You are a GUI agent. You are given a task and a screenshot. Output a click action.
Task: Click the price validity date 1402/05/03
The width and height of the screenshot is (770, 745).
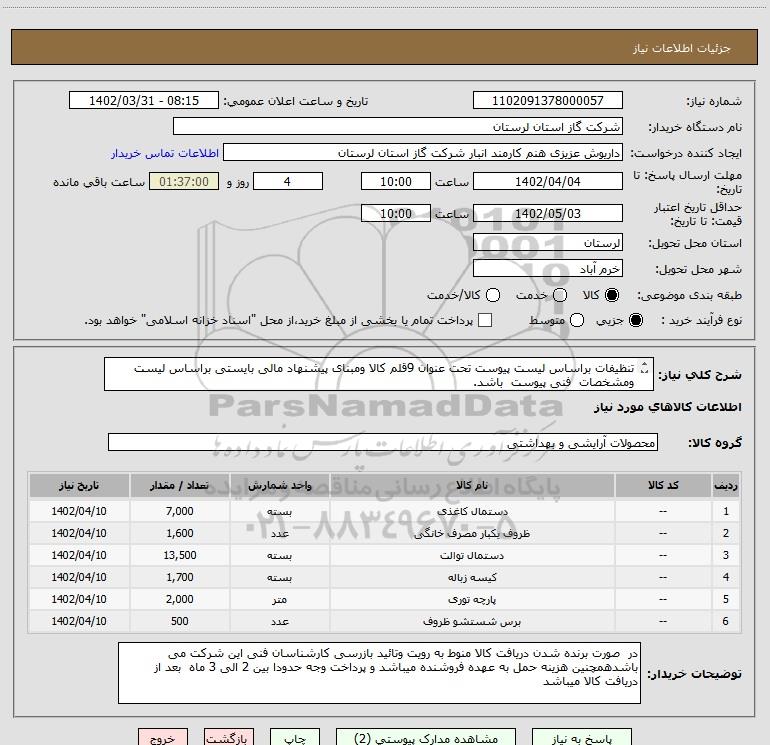pos(548,213)
